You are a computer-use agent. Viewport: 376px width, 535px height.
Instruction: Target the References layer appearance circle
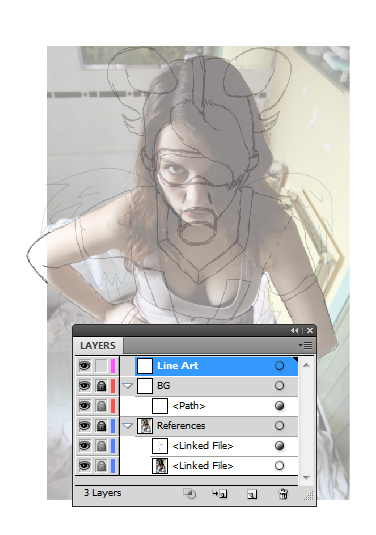click(x=279, y=426)
